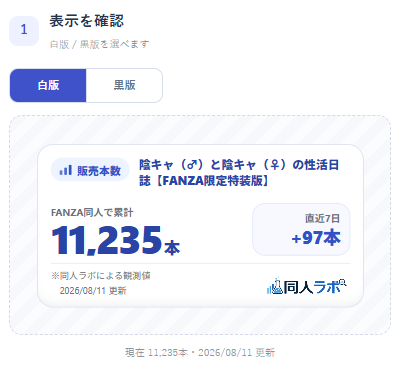The height and width of the screenshot is (372, 407).
Task: Click the 直近7日 +97本 box
Action: (301, 229)
